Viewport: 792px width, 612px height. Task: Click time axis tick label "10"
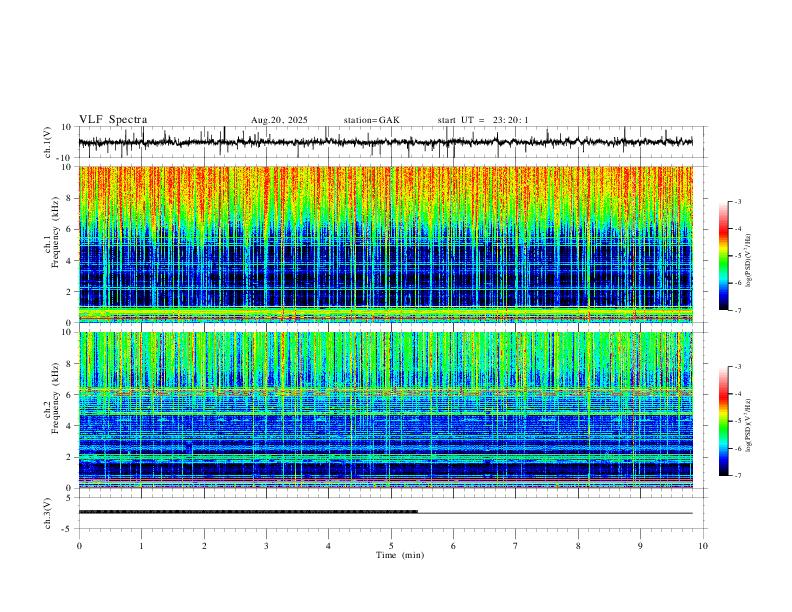[703, 546]
